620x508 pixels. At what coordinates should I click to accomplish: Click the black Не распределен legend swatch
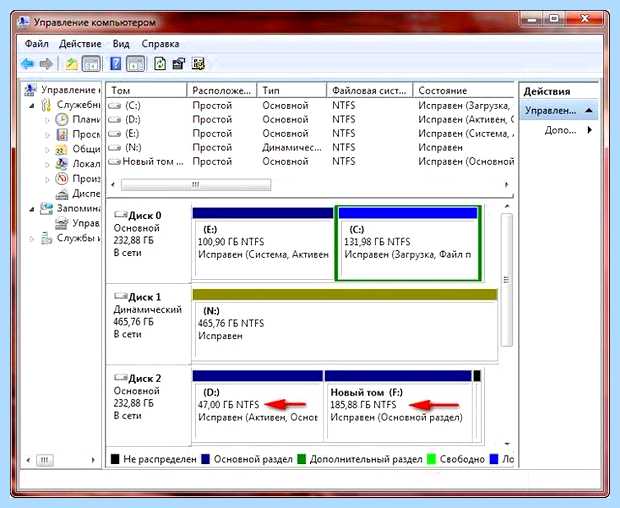tap(115, 459)
